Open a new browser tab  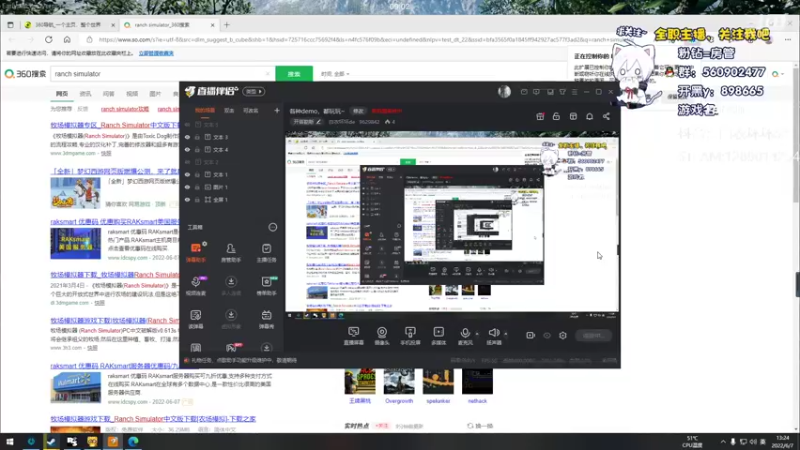tap(227, 24)
